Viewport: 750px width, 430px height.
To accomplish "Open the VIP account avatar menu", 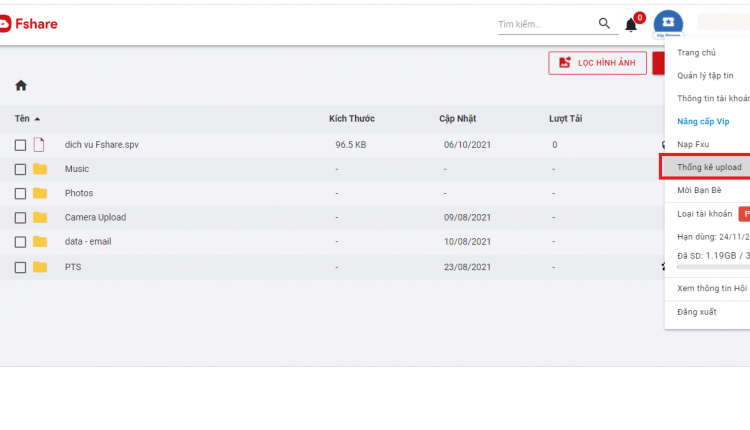I will [668, 22].
